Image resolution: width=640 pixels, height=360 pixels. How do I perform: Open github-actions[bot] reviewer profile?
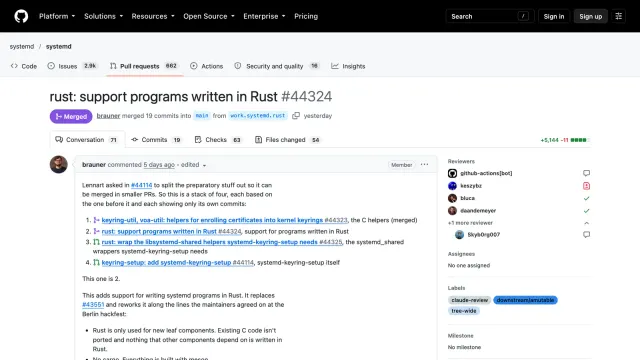pos(486,173)
